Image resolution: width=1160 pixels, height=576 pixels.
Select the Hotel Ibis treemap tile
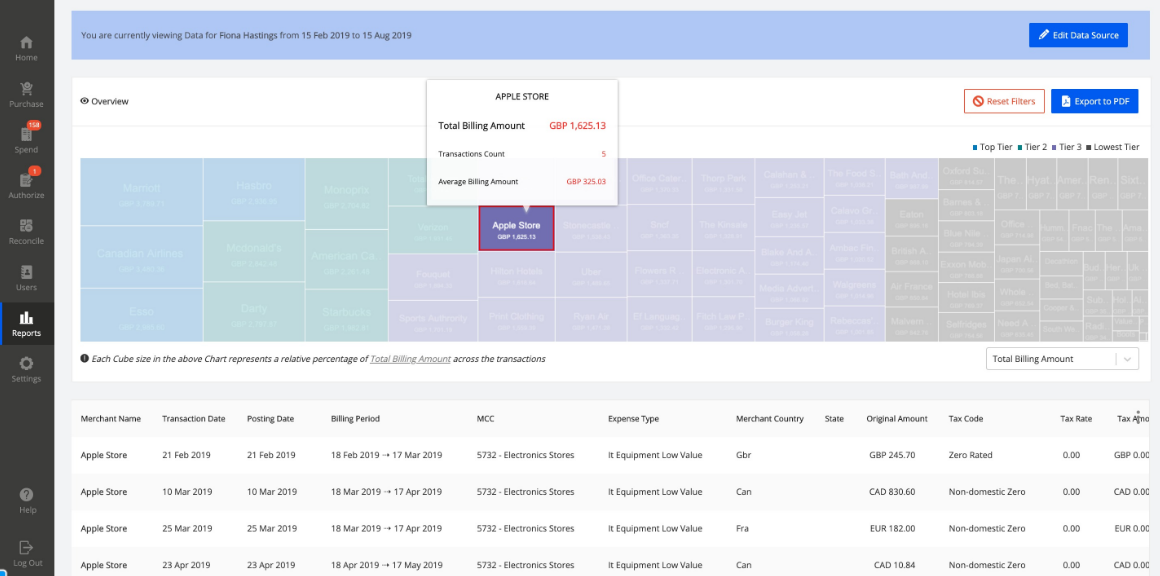tap(966, 298)
